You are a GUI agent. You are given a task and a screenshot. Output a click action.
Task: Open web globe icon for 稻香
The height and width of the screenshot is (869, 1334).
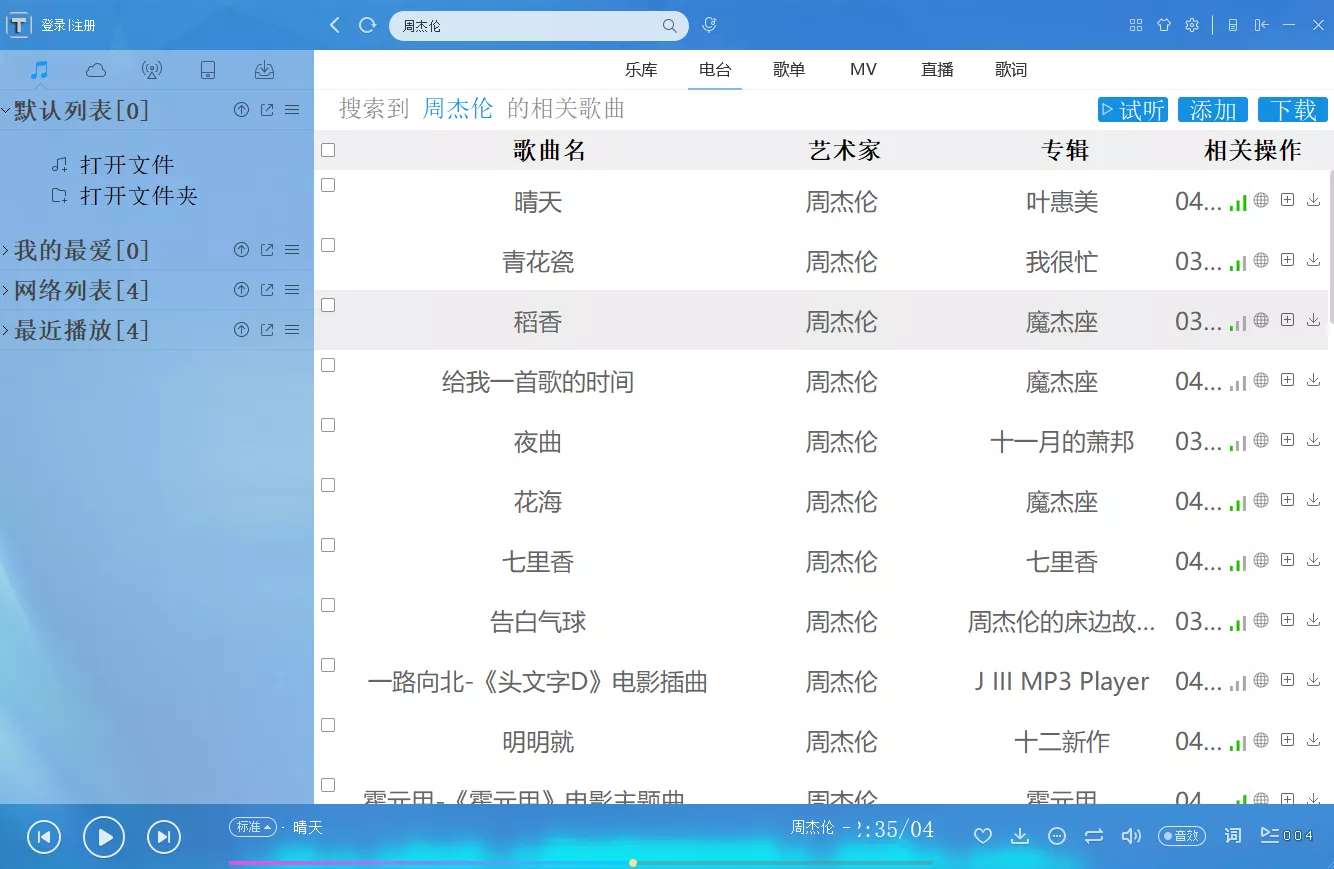point(1261,320)
